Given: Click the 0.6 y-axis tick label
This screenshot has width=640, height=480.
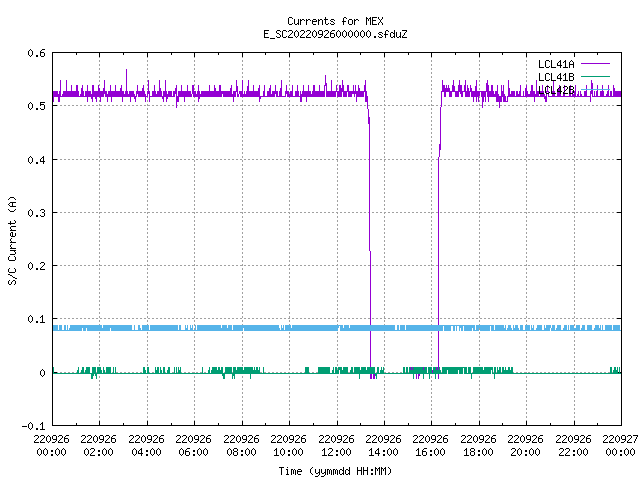Looking at the screenshot, I should click(x=36, y=53).
